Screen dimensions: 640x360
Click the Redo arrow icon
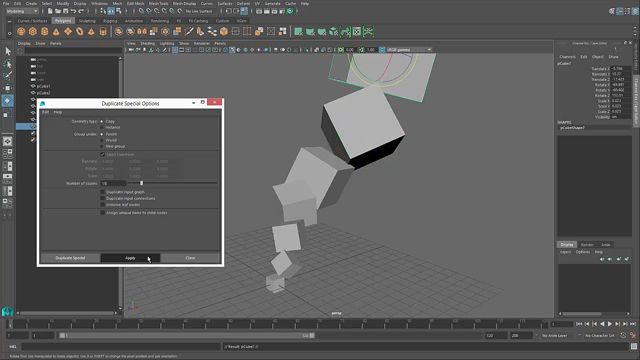[x=81, y=11]
